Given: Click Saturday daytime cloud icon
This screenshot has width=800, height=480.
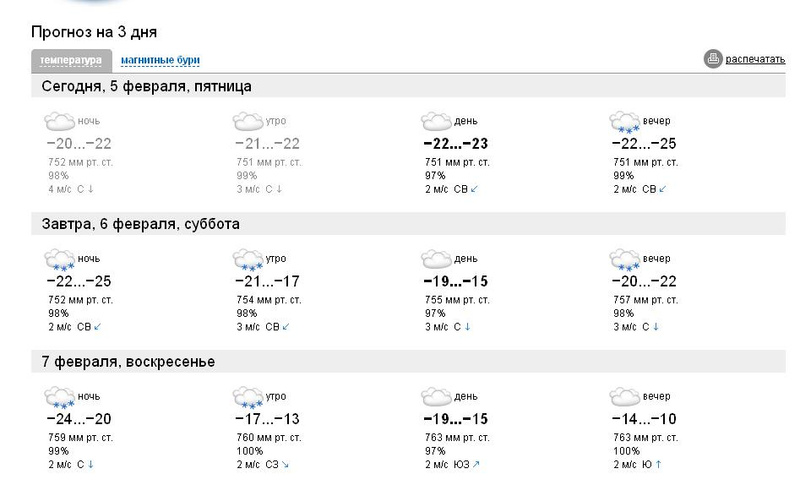Looking at the screenshot, I should pos(436,259).
